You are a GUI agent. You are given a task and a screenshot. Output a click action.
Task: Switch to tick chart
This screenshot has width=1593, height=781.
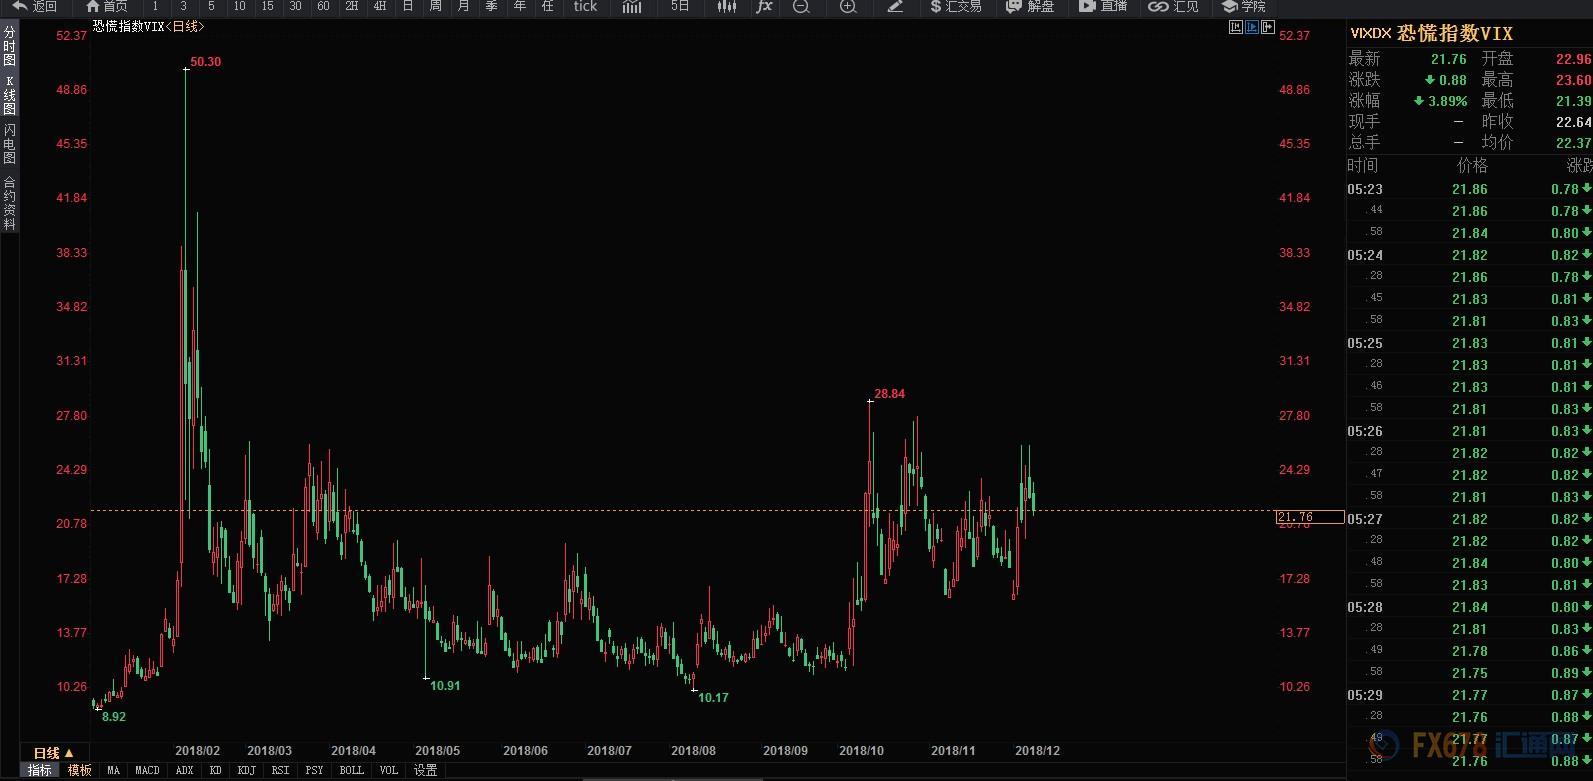tap(585, 6)
